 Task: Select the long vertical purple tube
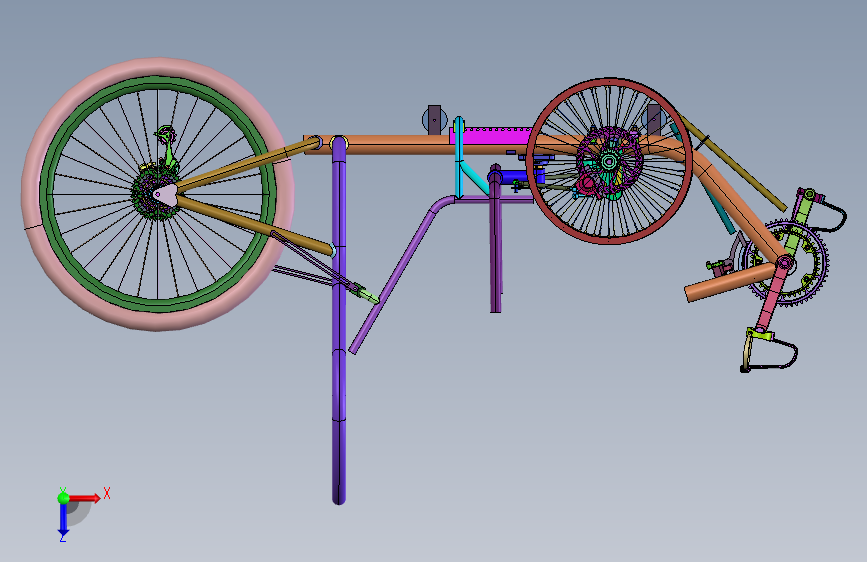point(339,321)
